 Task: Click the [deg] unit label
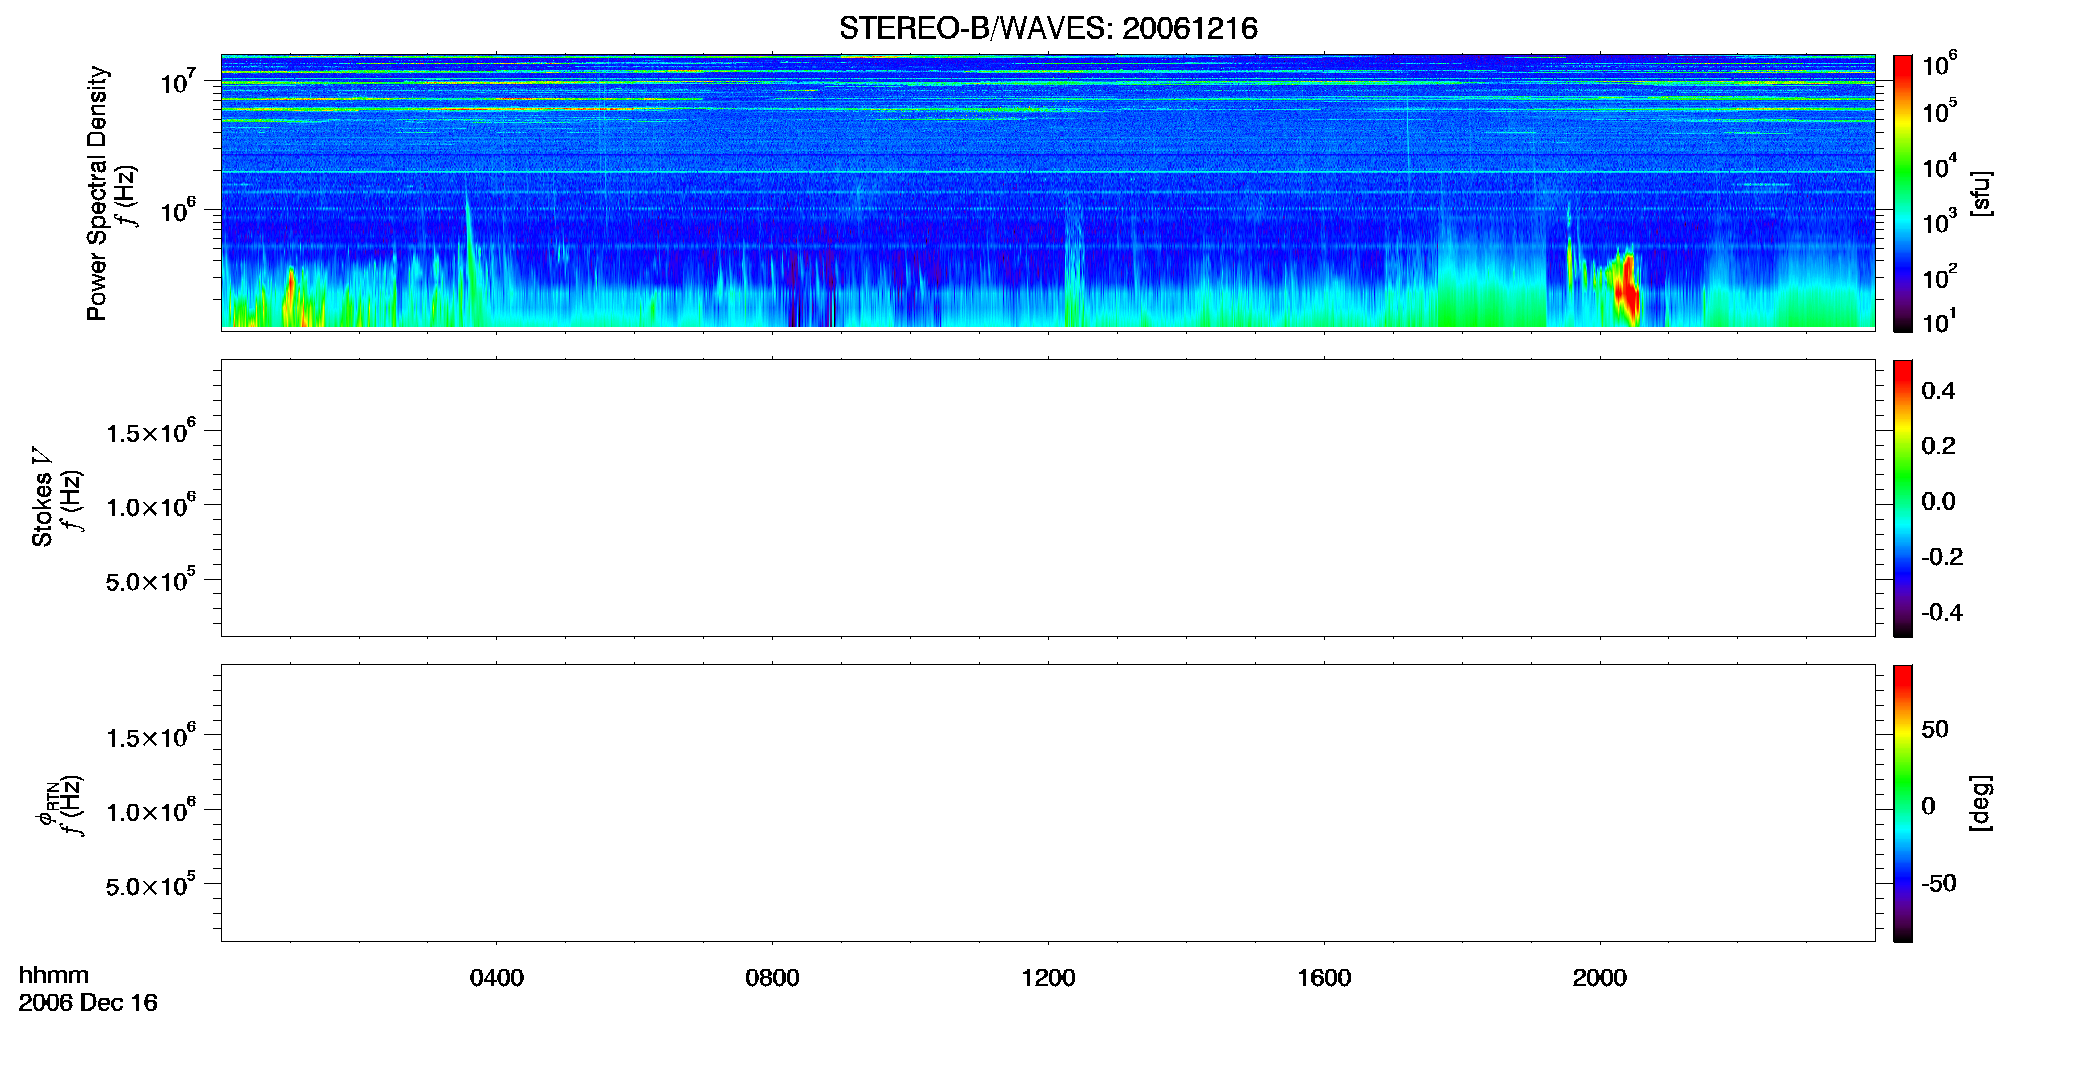point(1981,803)
